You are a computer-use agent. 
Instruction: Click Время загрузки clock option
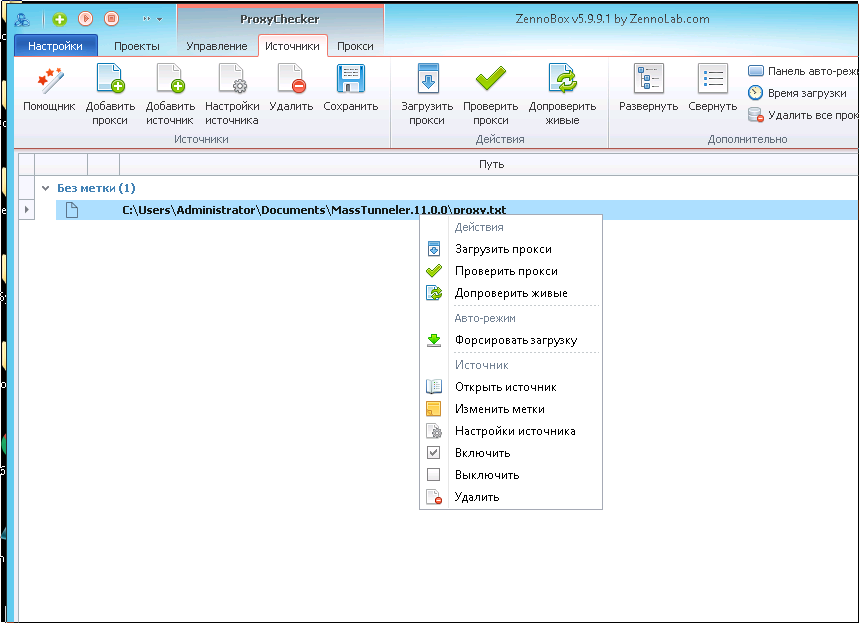pyautogui.click(x=798, y=93)
